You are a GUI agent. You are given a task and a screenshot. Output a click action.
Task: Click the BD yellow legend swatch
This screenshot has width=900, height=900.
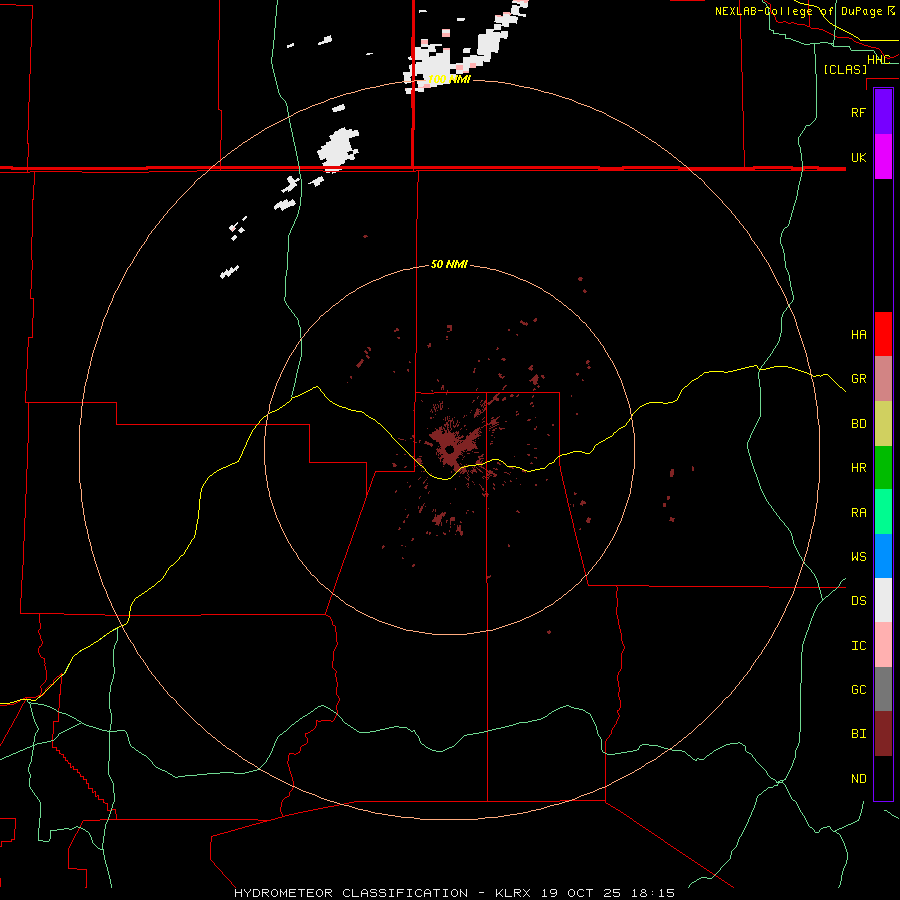point(883,424)
